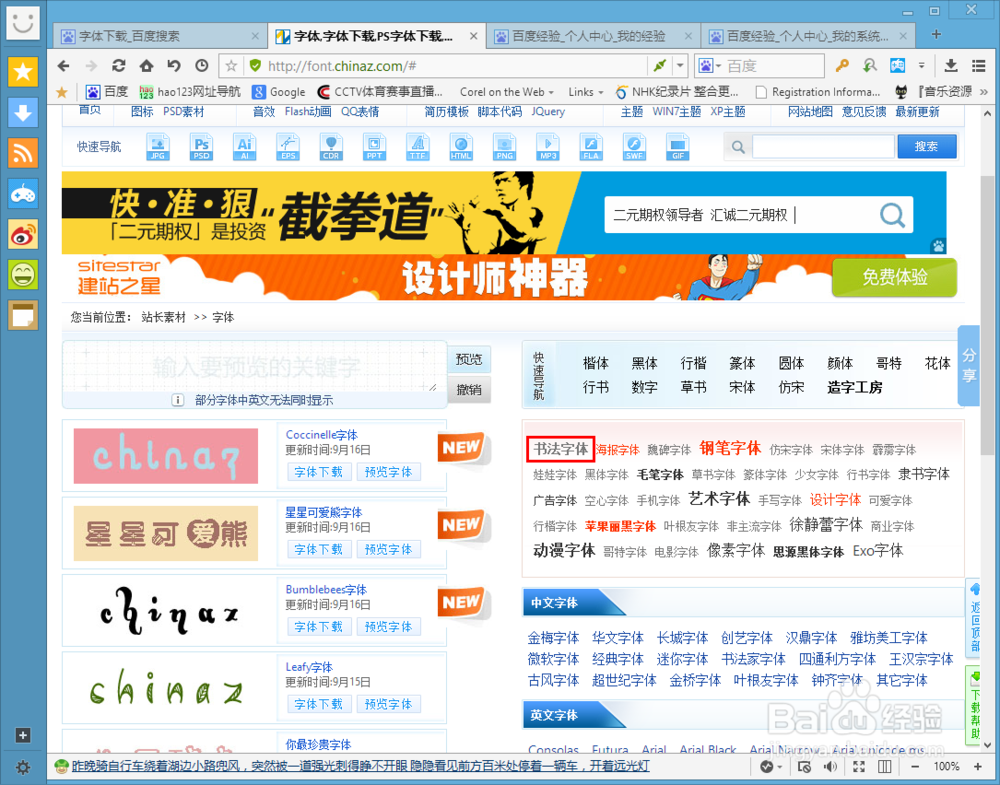Bookmark page with address bar star

232,66
